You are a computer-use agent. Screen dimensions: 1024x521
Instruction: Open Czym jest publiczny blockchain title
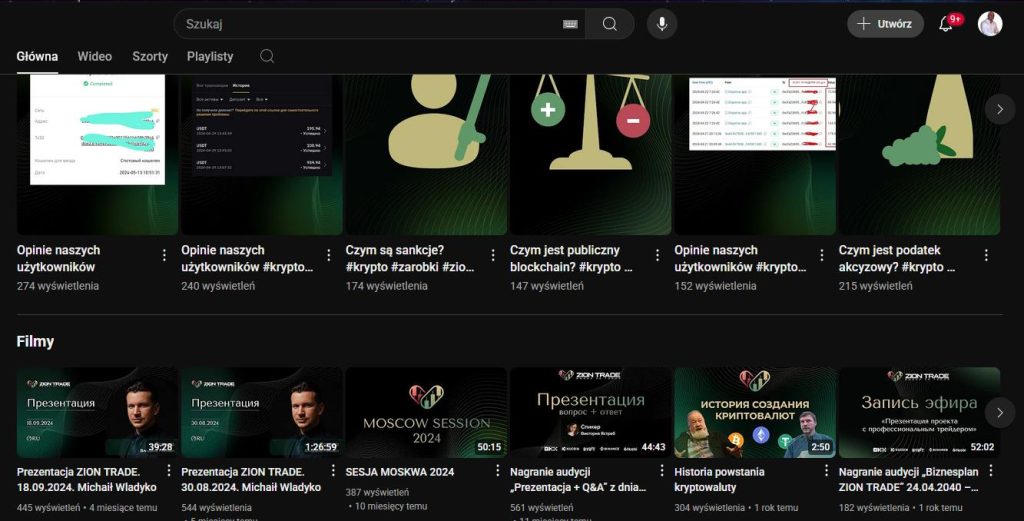click(571, 259)
